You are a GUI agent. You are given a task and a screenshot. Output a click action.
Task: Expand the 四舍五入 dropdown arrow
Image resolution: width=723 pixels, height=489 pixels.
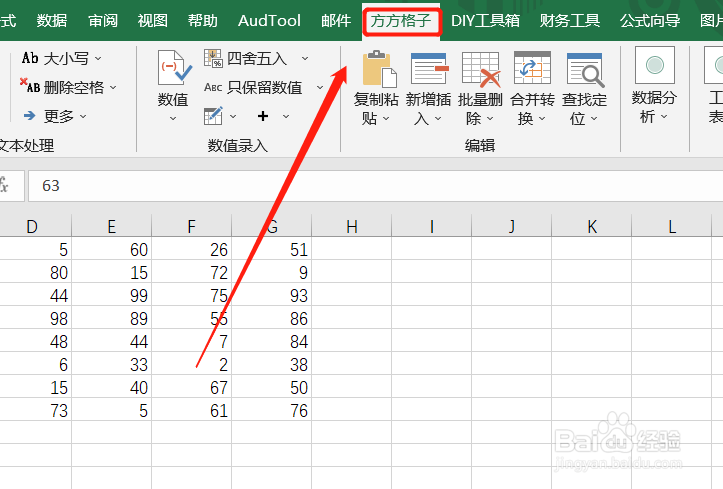pos(305,59)
